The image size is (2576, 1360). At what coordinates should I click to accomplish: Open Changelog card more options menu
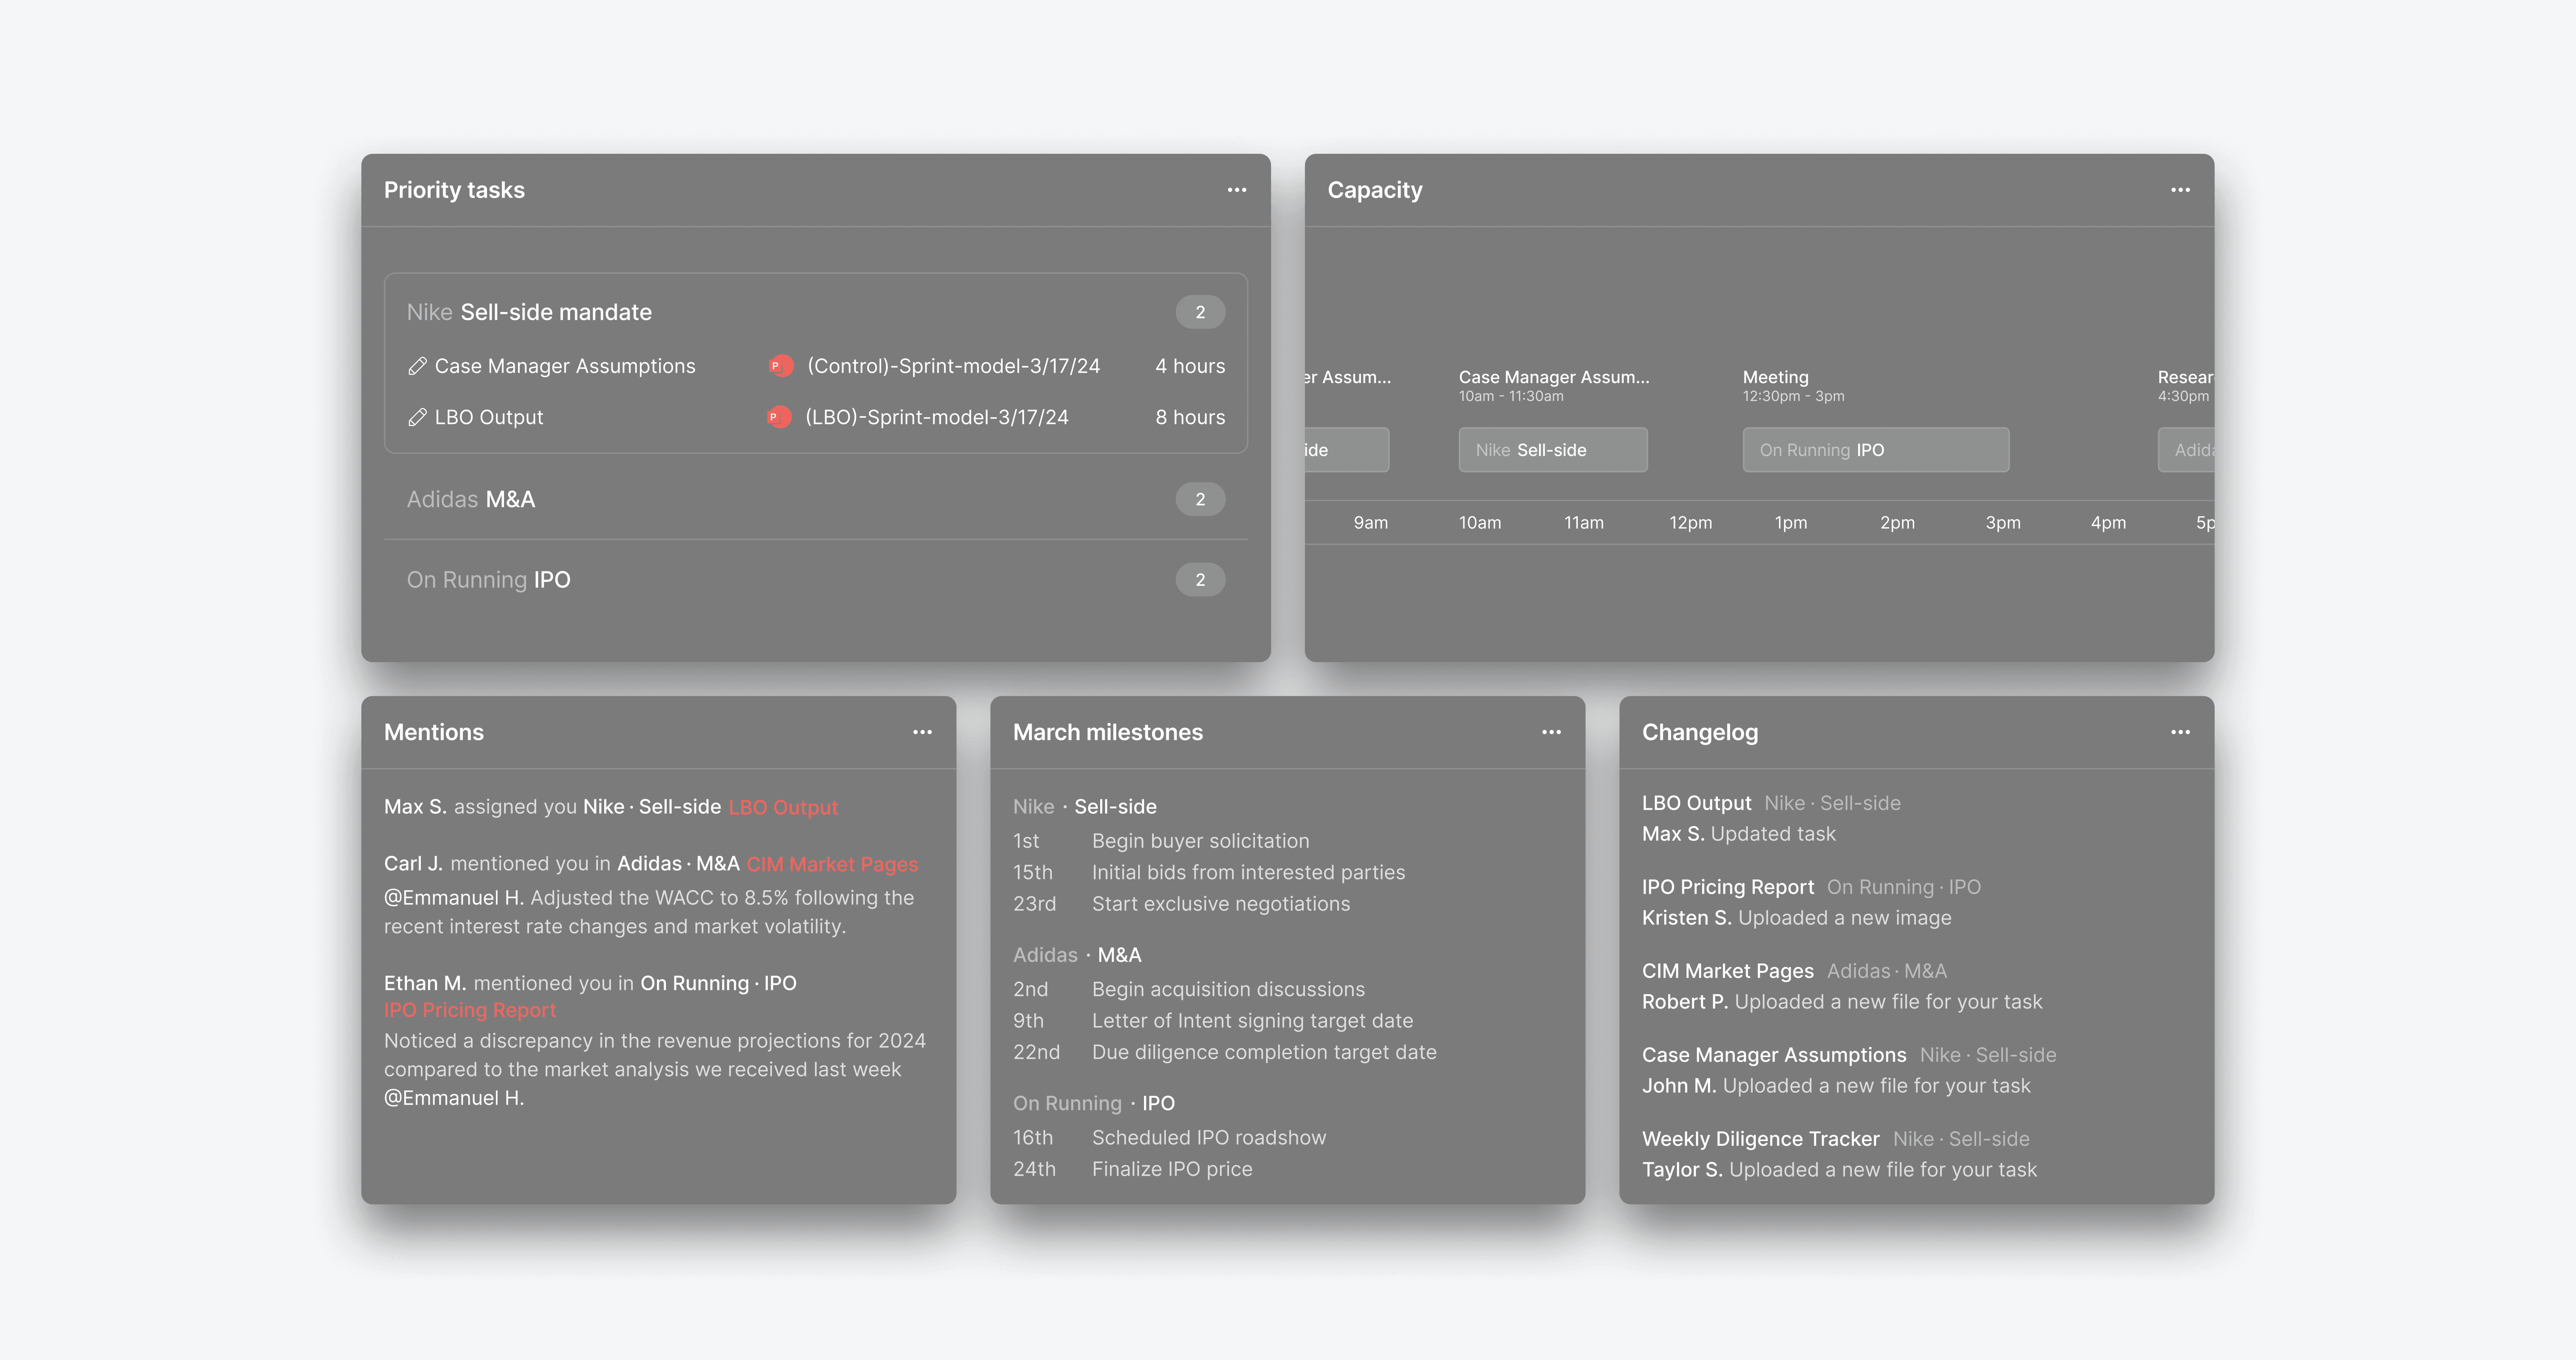[2180, 732]
